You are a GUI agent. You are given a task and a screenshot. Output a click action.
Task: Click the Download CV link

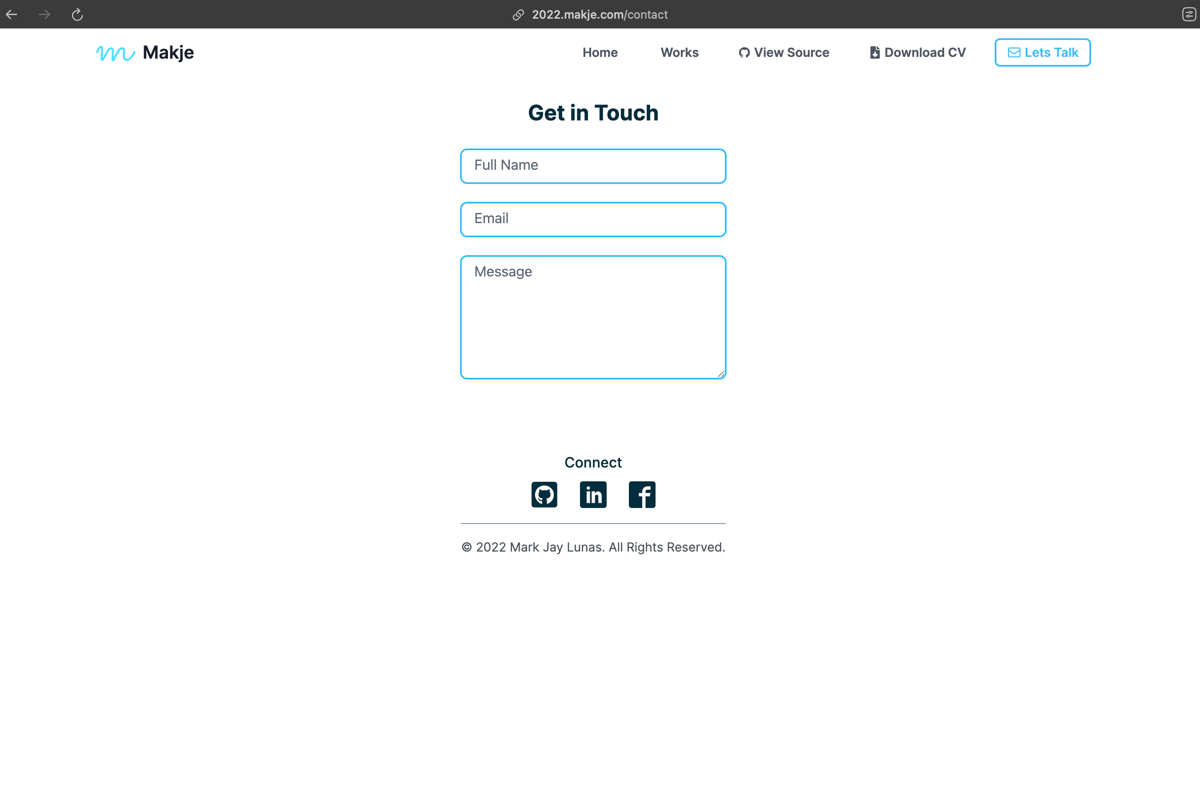[x=917, y=52]
